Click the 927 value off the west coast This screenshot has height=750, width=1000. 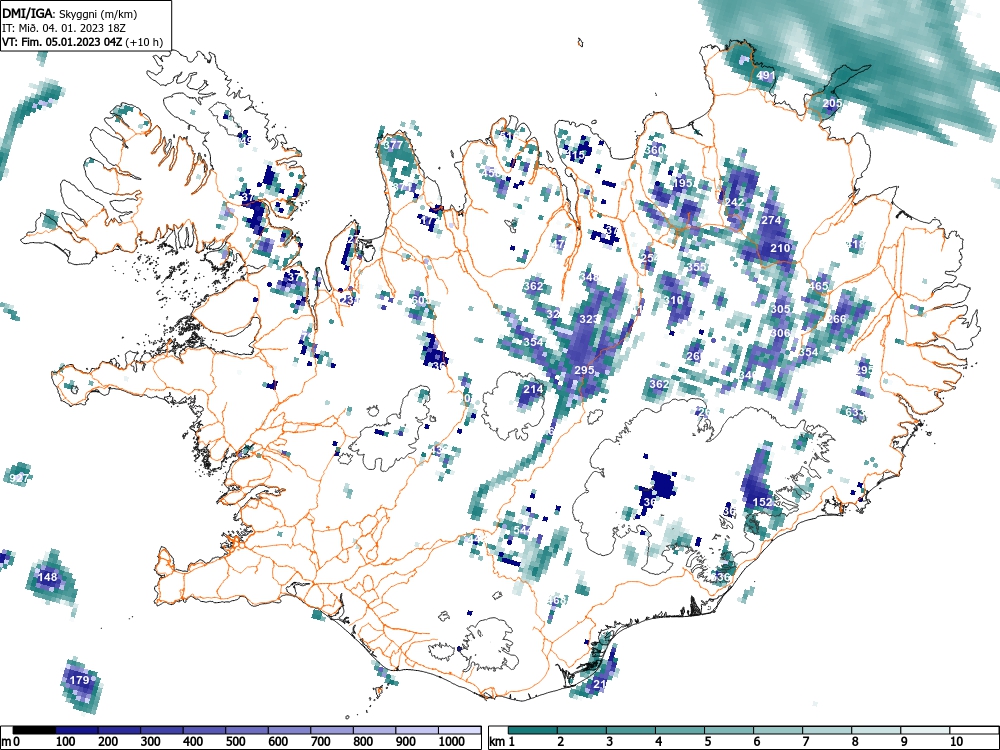19,478
